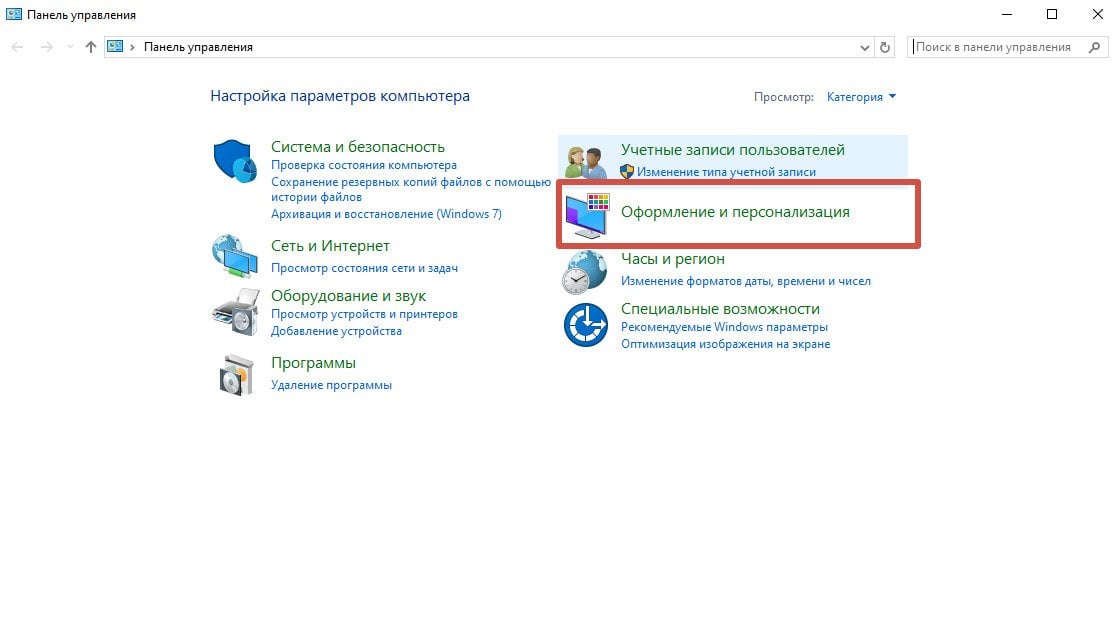Click 'Удаление программы' link
Viewport: 1120px width, 630px height.
coord(331,385)
